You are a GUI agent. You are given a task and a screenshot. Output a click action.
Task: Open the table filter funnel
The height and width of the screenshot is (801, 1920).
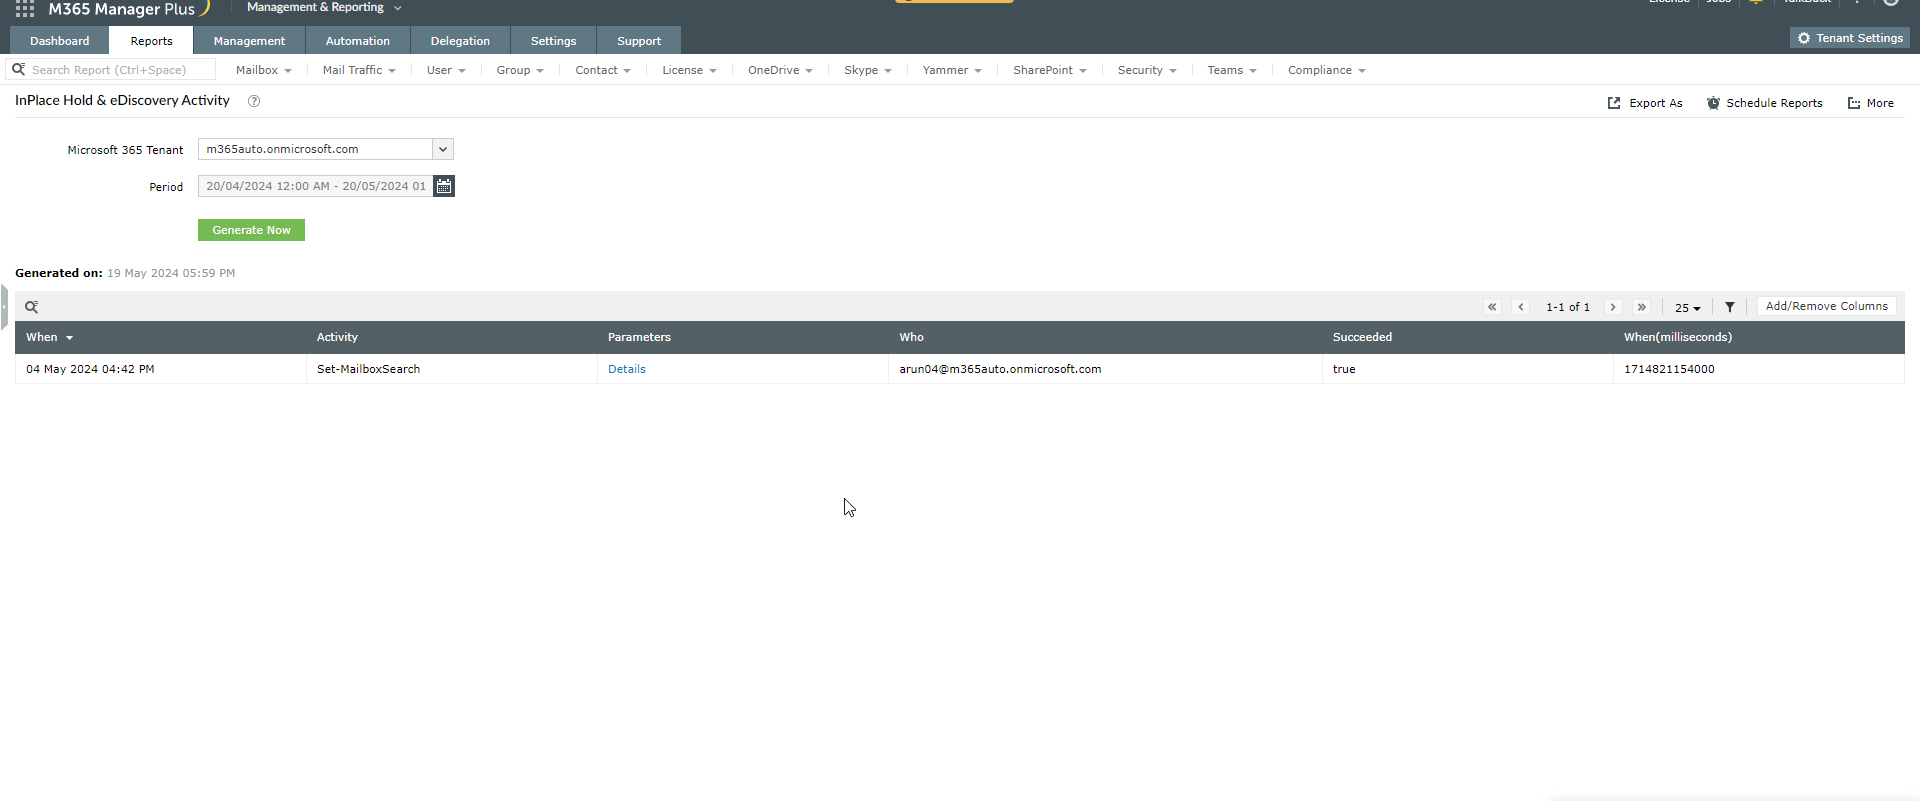pyautogui.click(x=1730, y=307)
